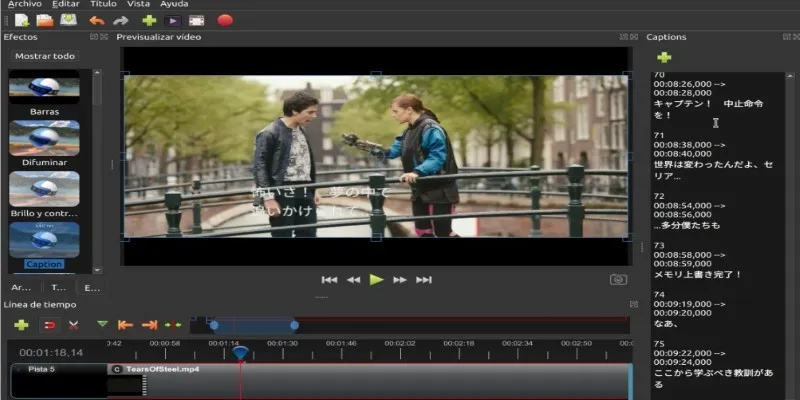
Task: Click caption 73 text メモリ上書き完了！
Action: pos(697,274)
